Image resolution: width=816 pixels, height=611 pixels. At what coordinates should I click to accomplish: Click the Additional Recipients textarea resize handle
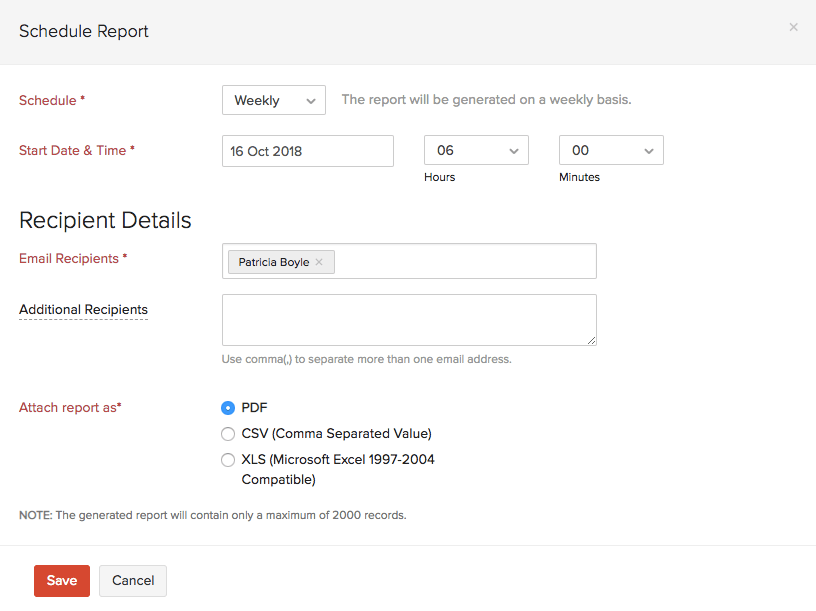coord(591,340)
